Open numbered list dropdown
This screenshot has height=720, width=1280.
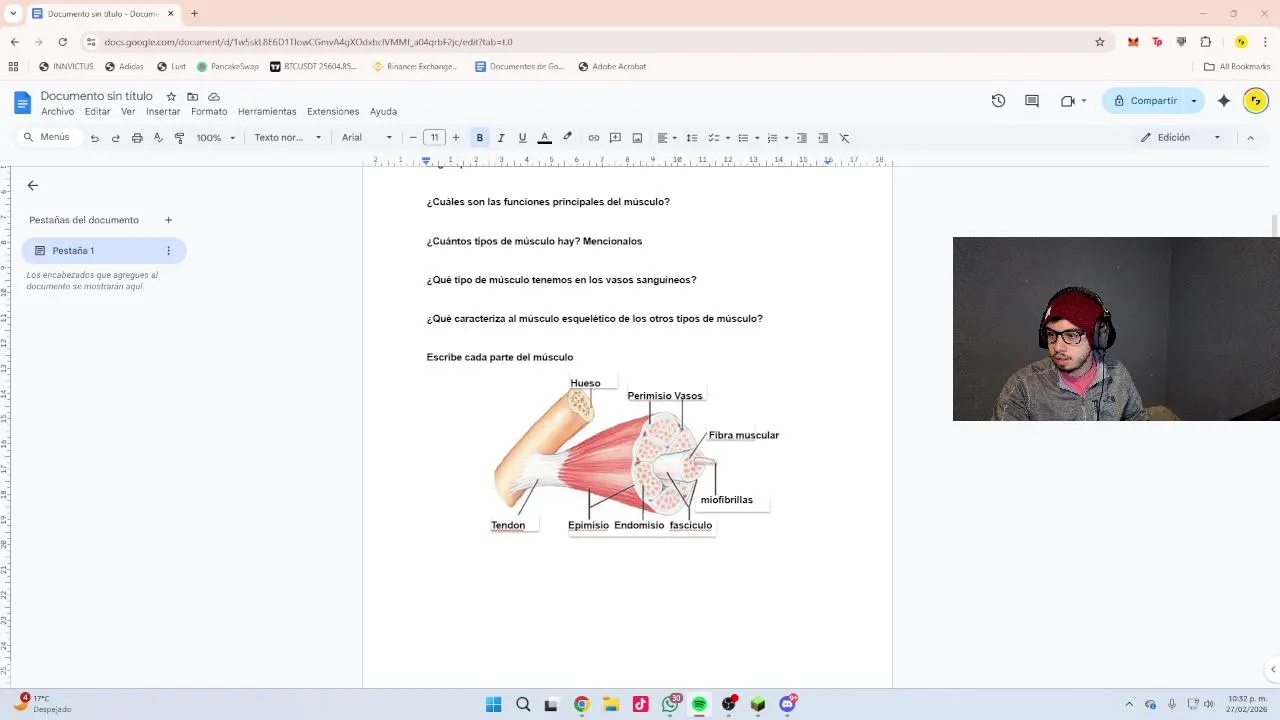(x=778, y=138)
